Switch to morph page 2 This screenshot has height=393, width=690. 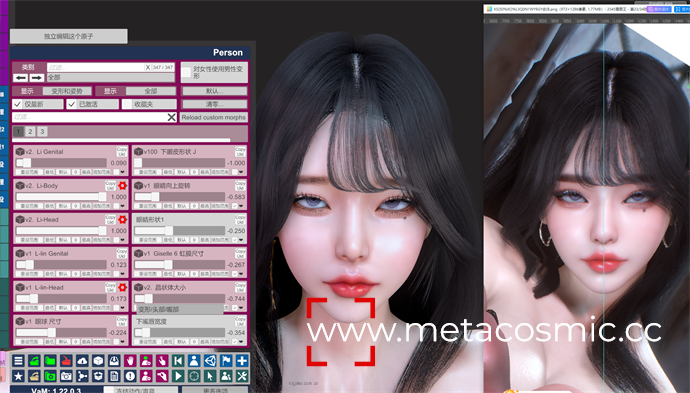pos(30,132)
